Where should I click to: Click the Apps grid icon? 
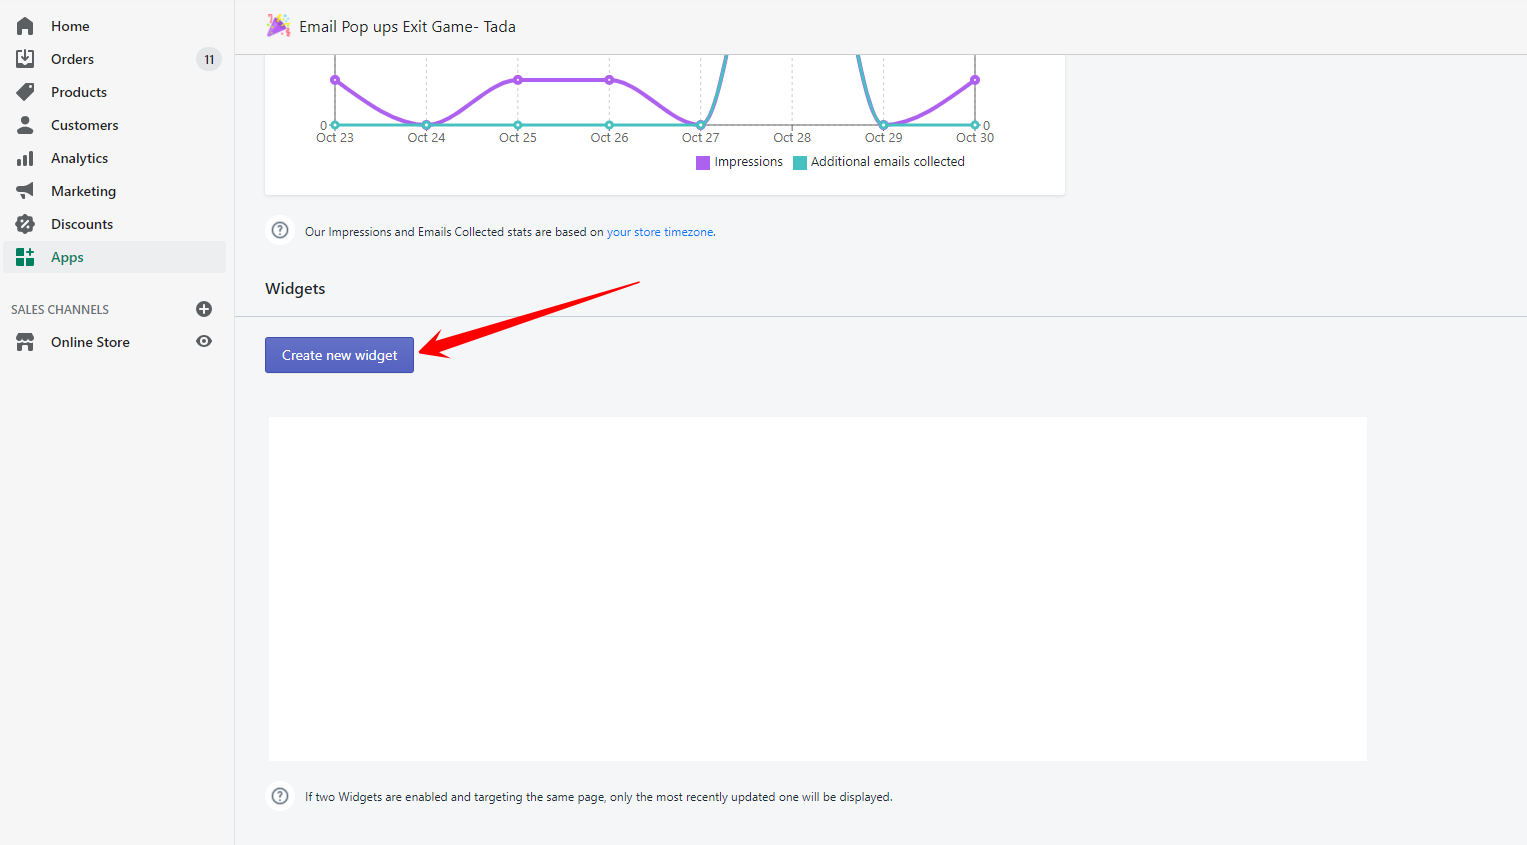[25, 257]
